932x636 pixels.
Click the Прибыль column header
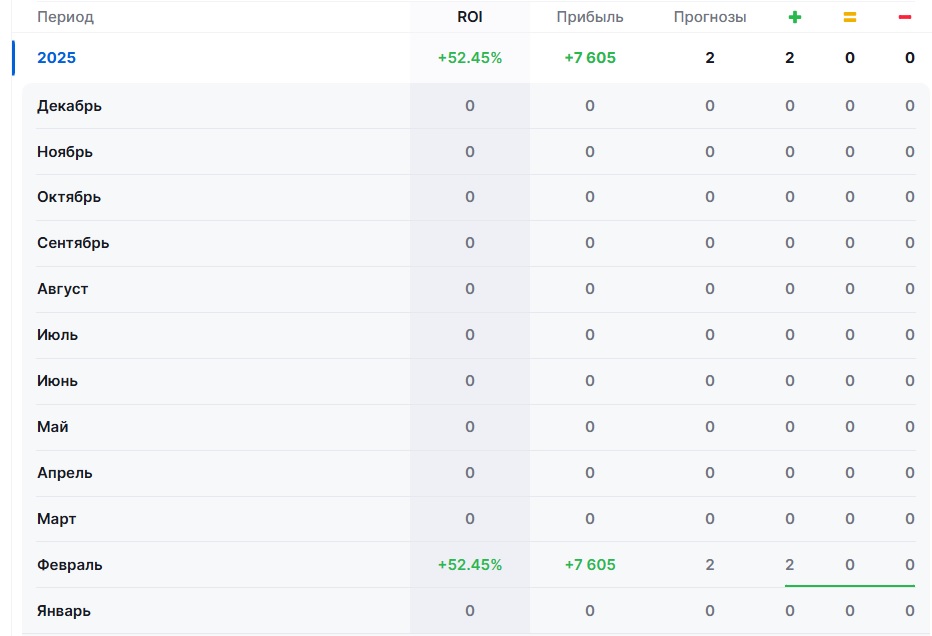(589, 17)
